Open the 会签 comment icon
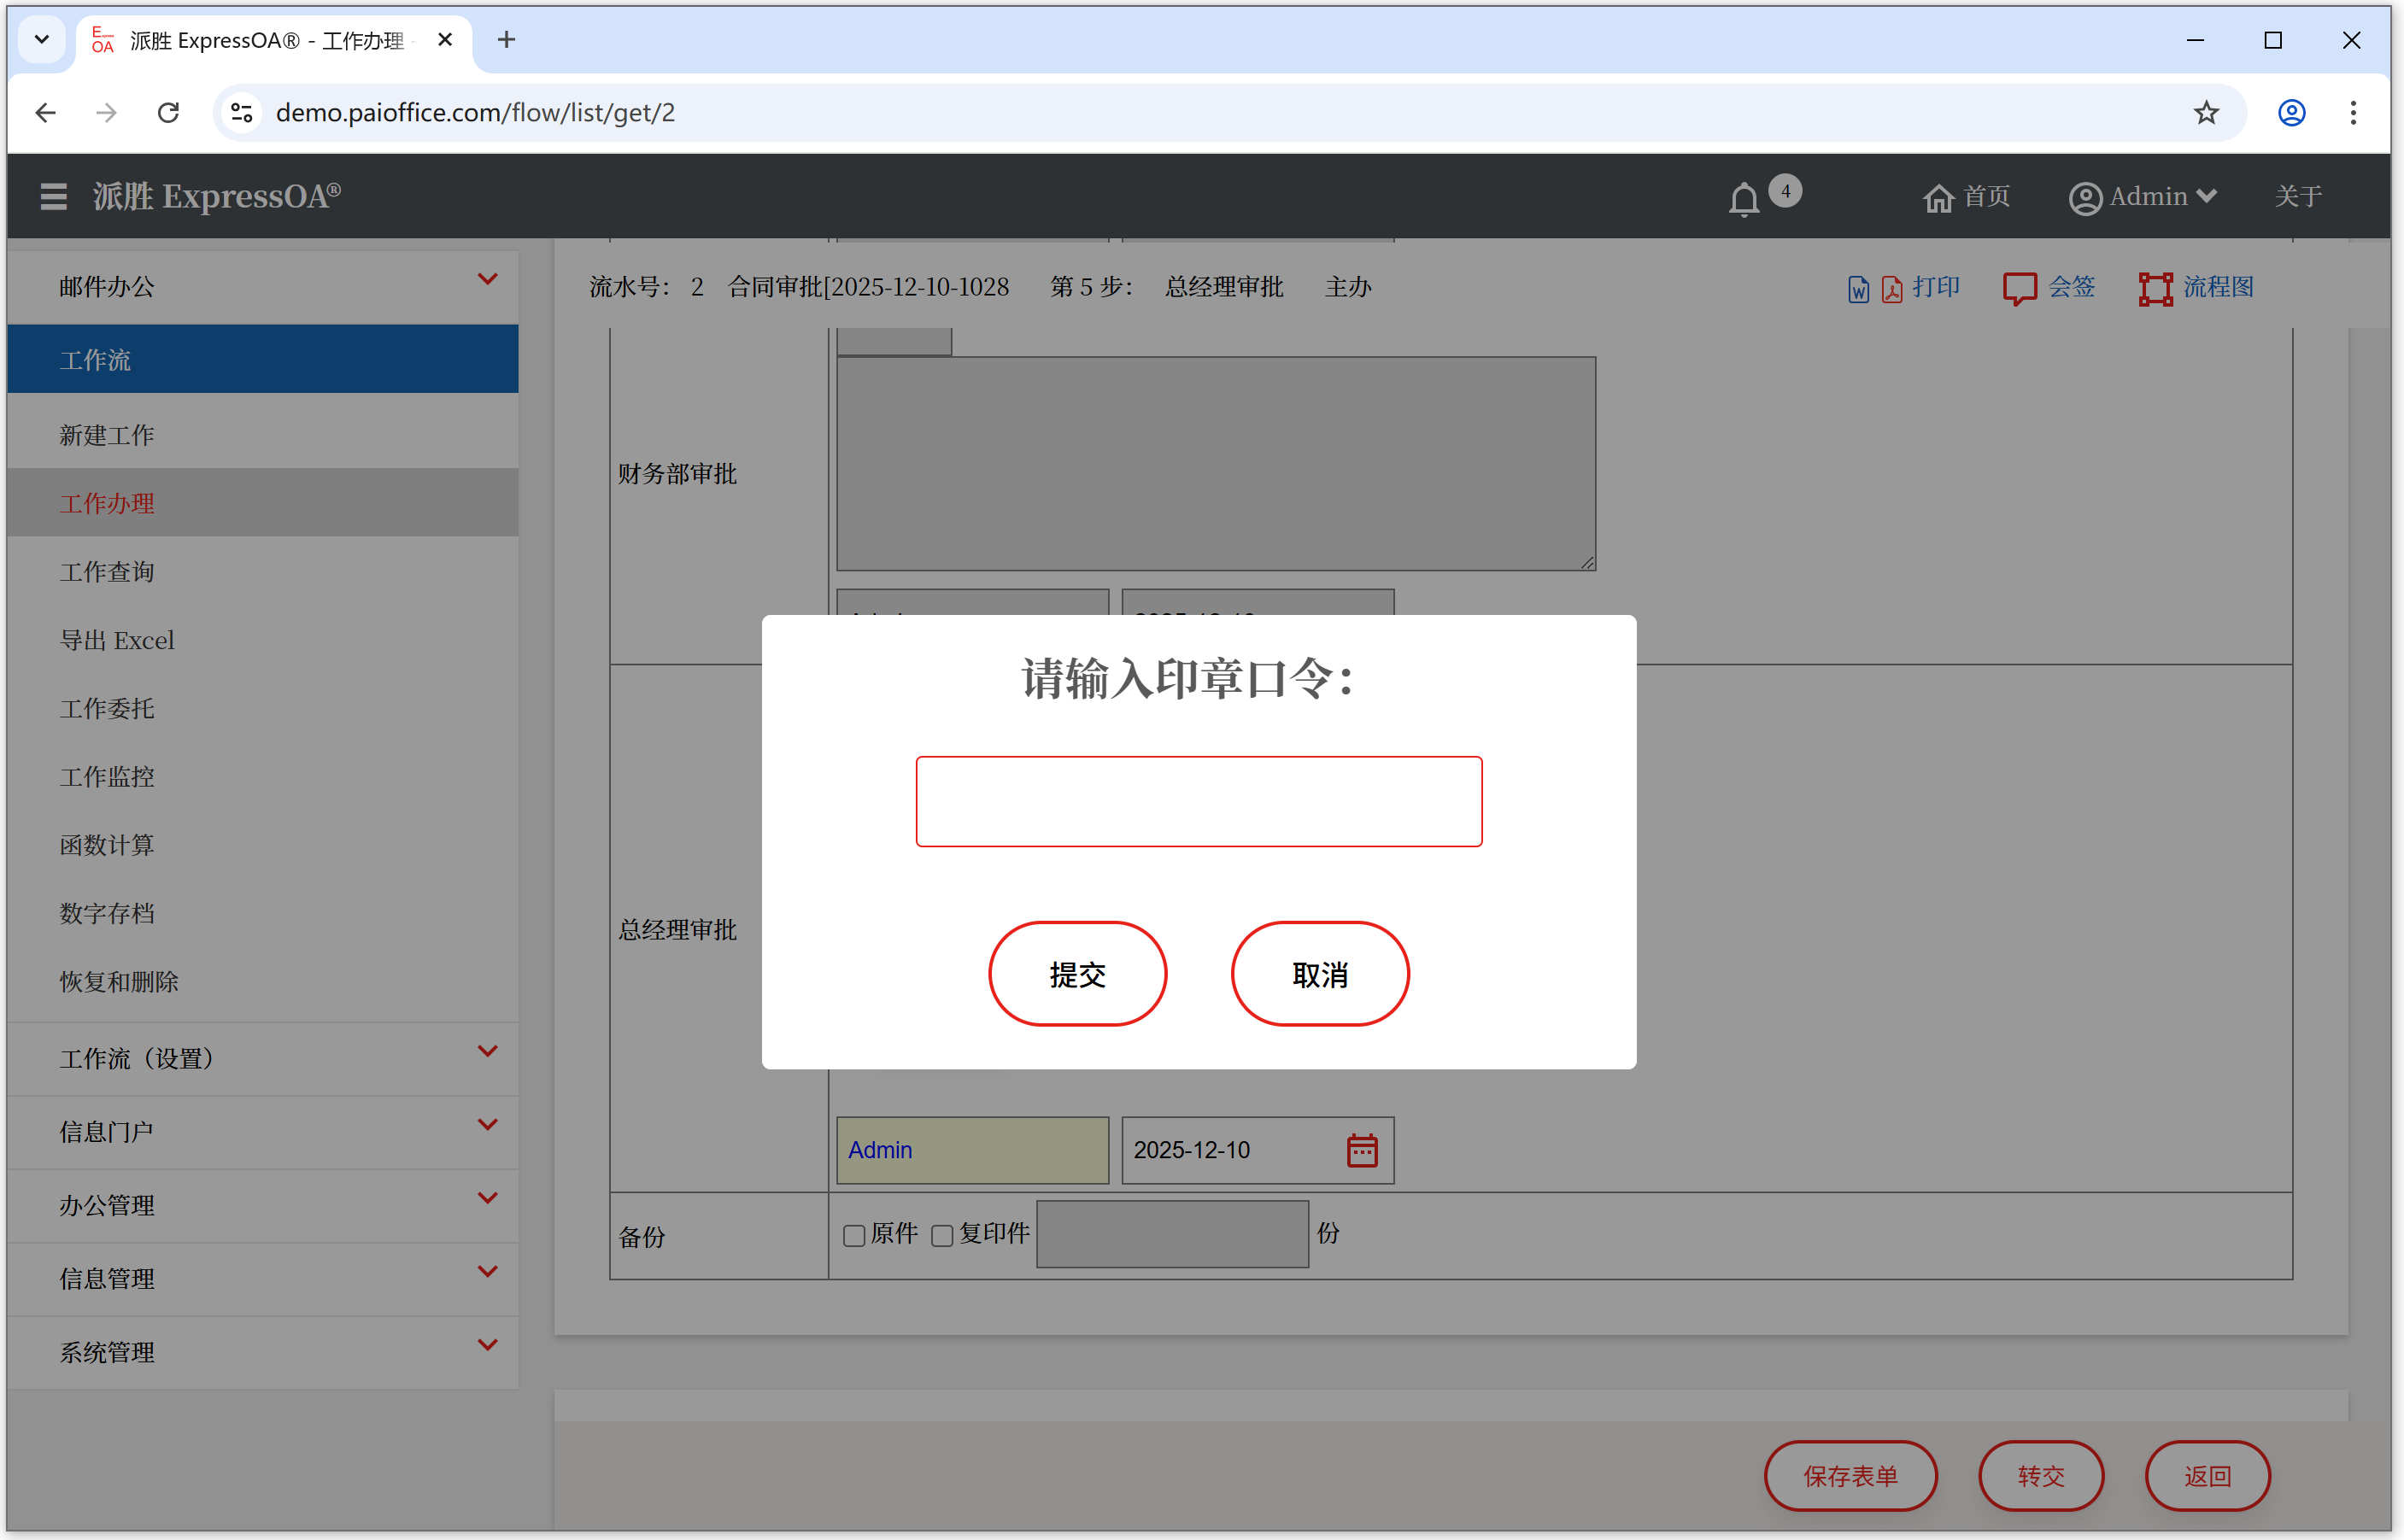 (2019, 288)
